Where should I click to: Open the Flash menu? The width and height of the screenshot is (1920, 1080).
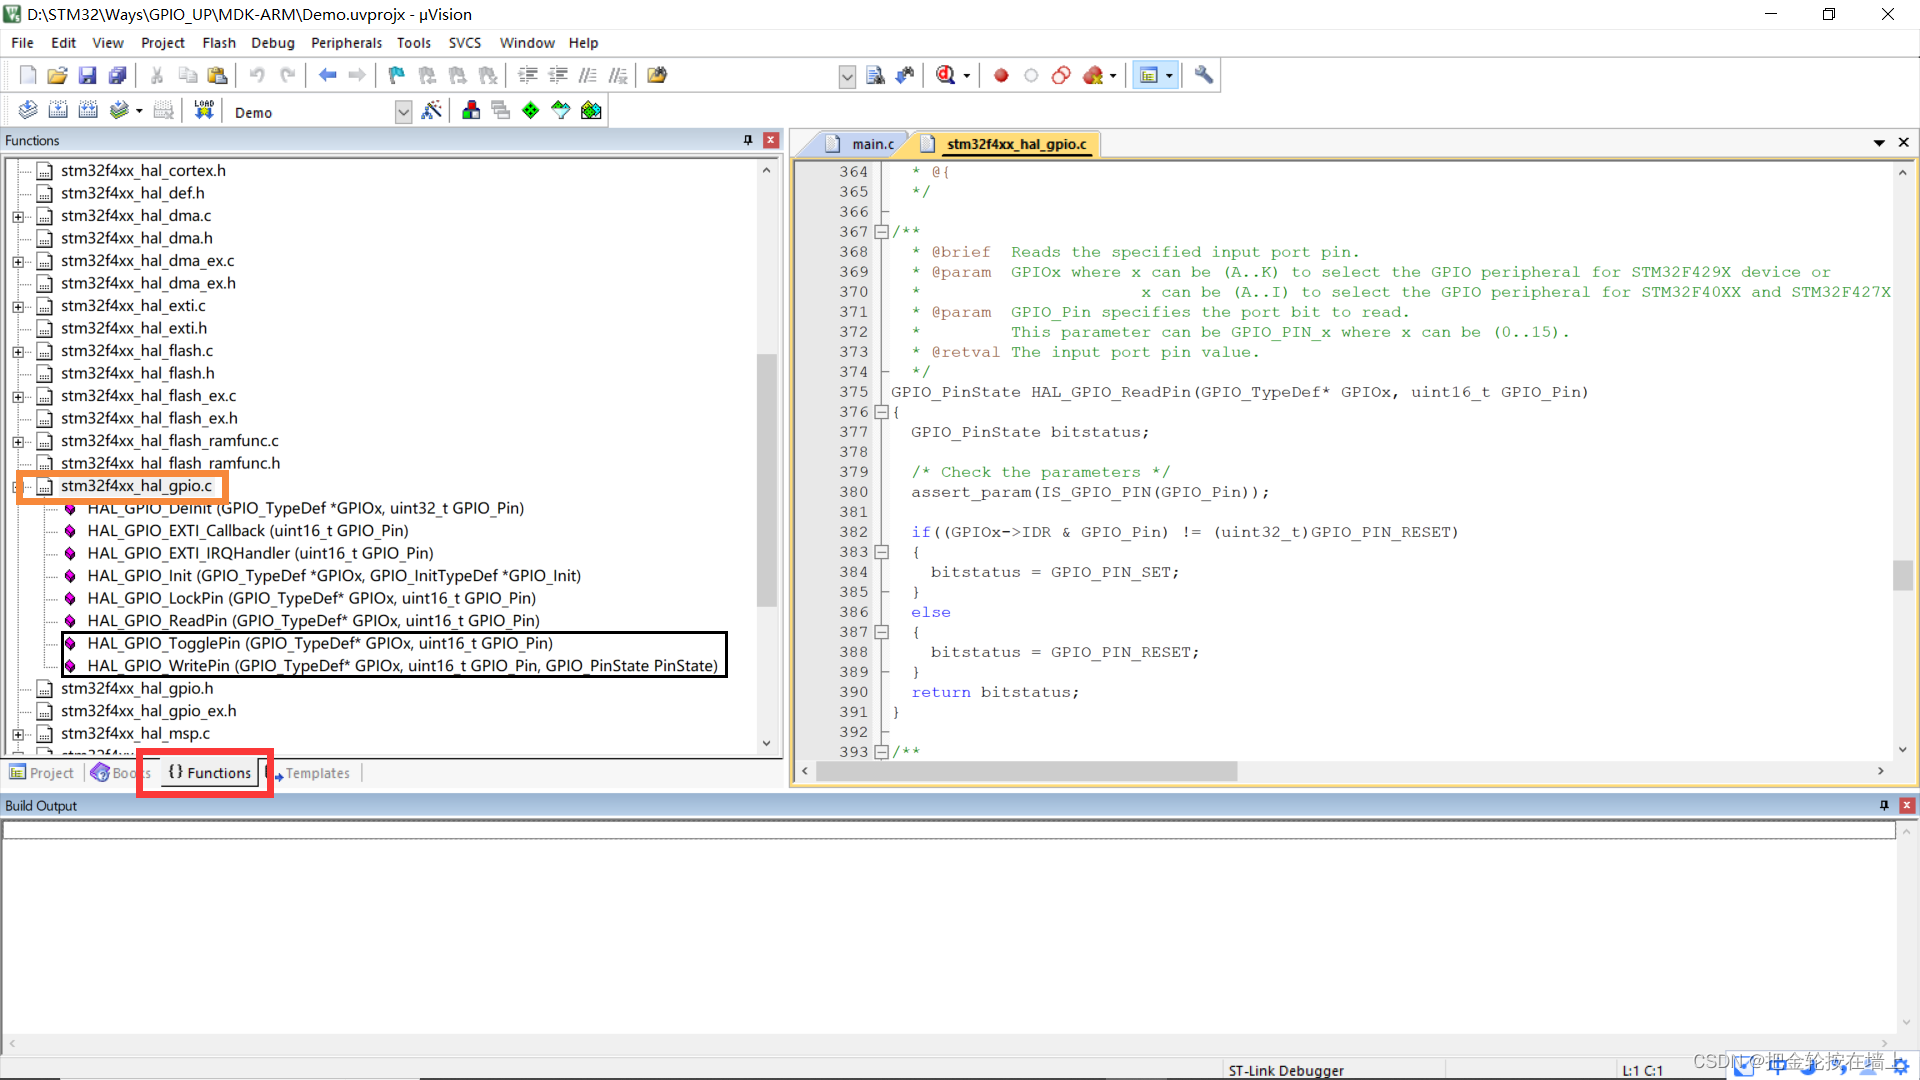(x=219, y=43)
